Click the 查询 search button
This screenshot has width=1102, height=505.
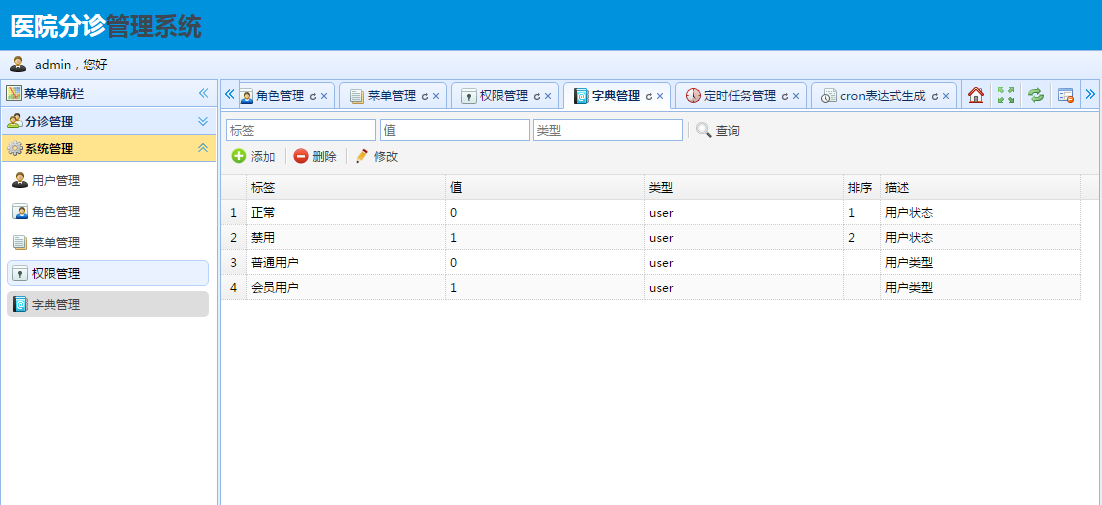pyautogui.click(x=718, y=131)
